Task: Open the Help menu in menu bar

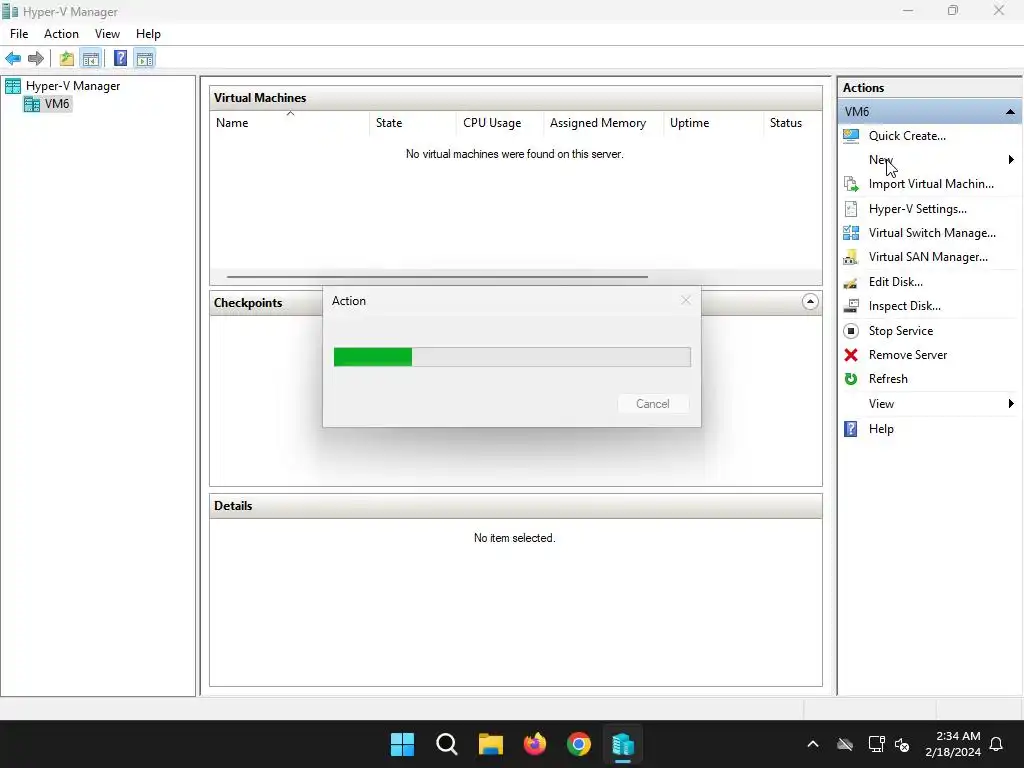Action: click(x=148, y=34)
